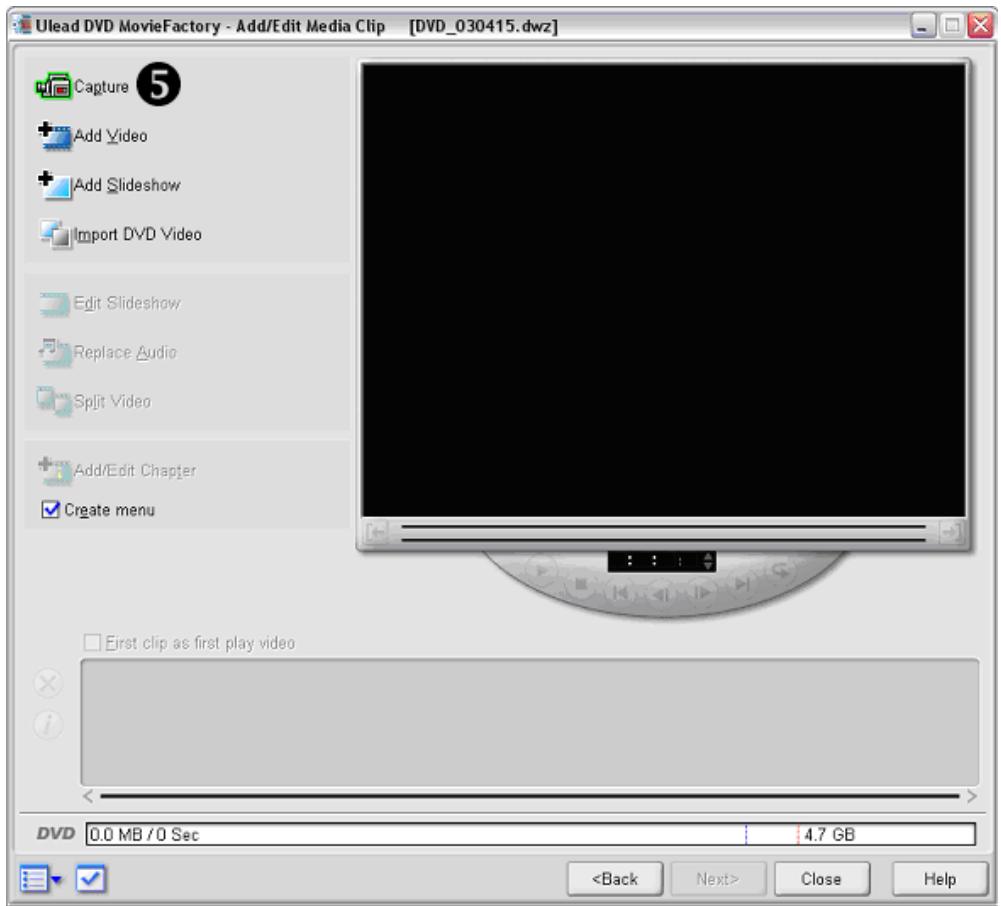This screenshot has width=1001, height=906.
Task: Open the settings list dropdown icon
Action: pos(40,879)
